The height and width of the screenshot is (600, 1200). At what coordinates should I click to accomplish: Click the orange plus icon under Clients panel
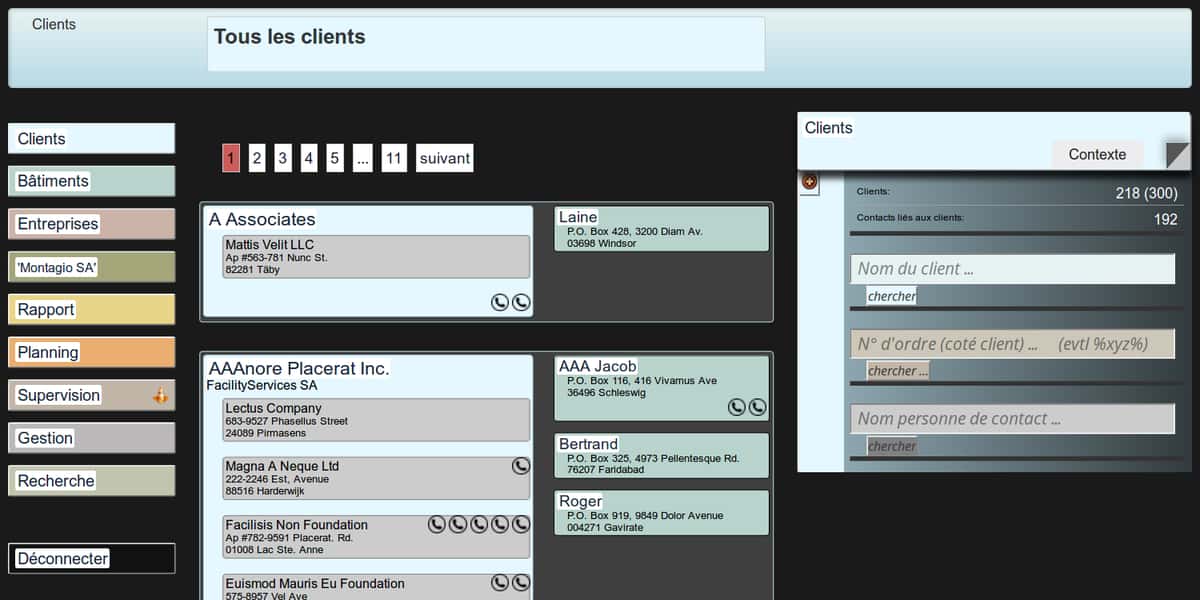tap(810, 182)
